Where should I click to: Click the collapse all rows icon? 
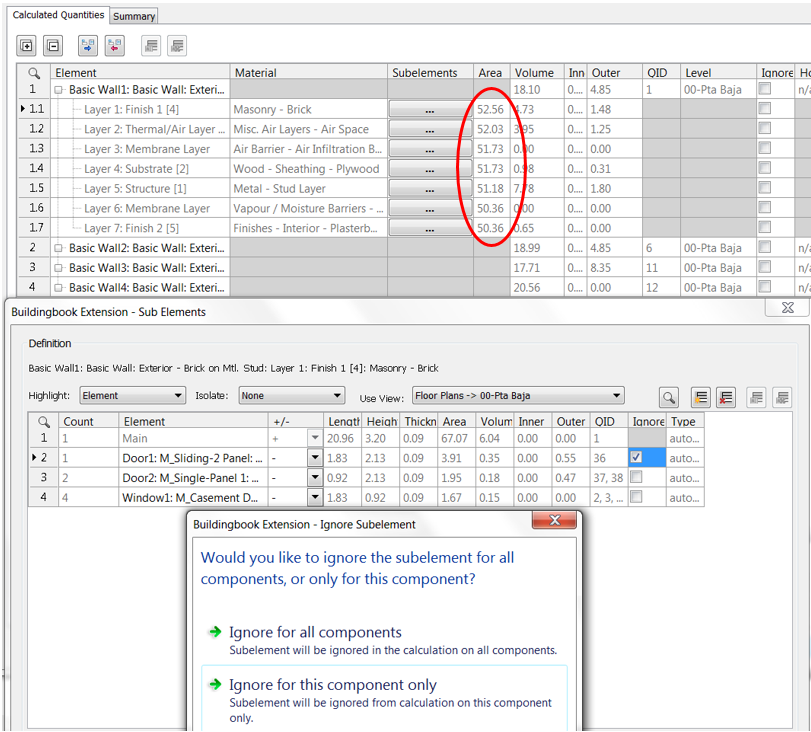(52, 45)
